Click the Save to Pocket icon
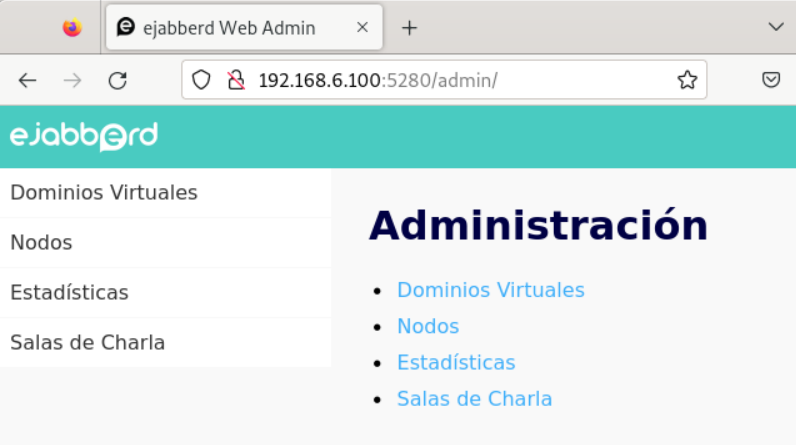 tap(771, 80)
